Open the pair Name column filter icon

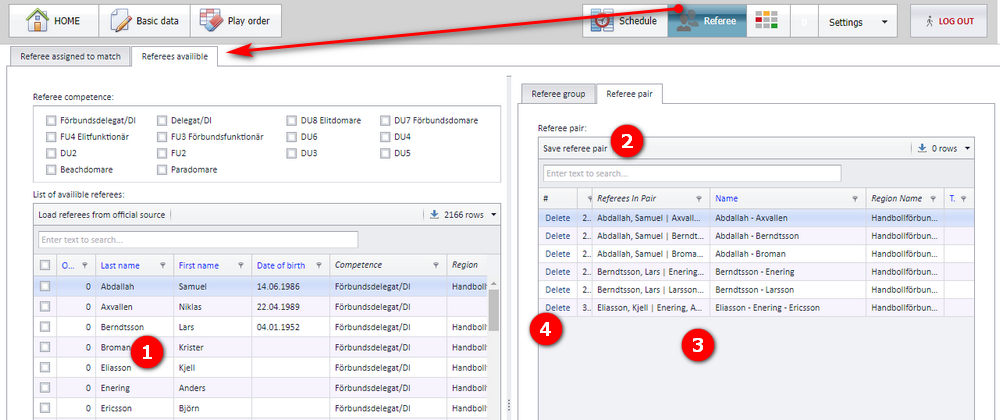click(x=855, y=198)
